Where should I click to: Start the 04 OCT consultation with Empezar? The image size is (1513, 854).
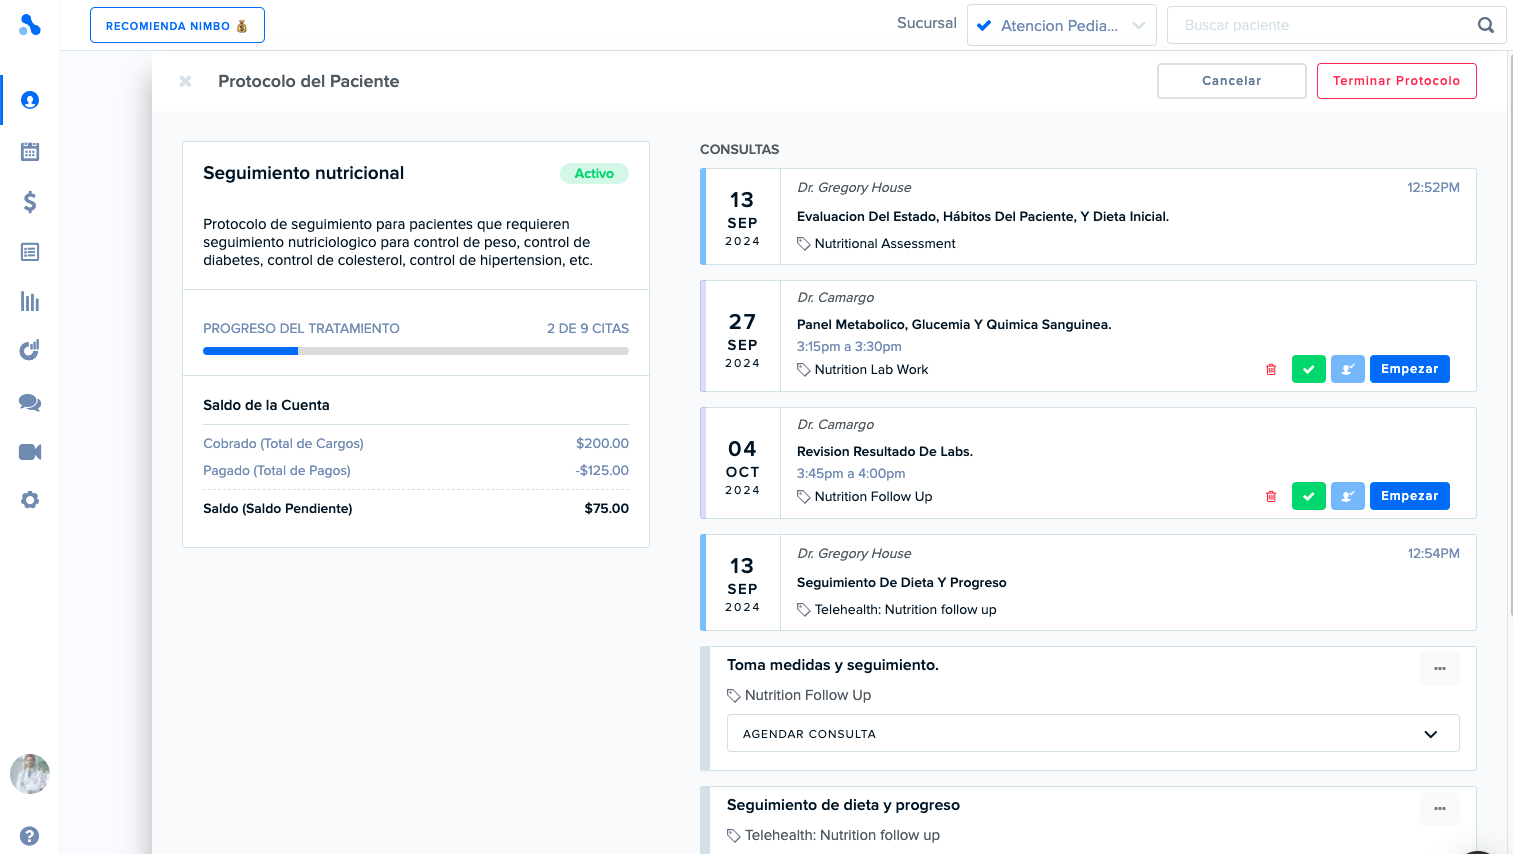tap(1410, 496)
